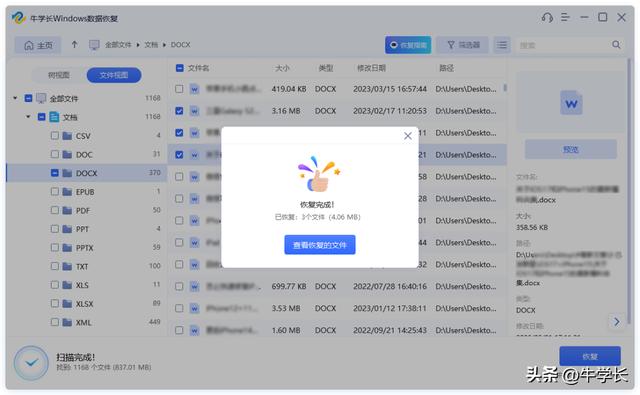This screenshot has height=395, width=640.
Task: Select the XLSX folder icon
Action: tap(67, 304)
